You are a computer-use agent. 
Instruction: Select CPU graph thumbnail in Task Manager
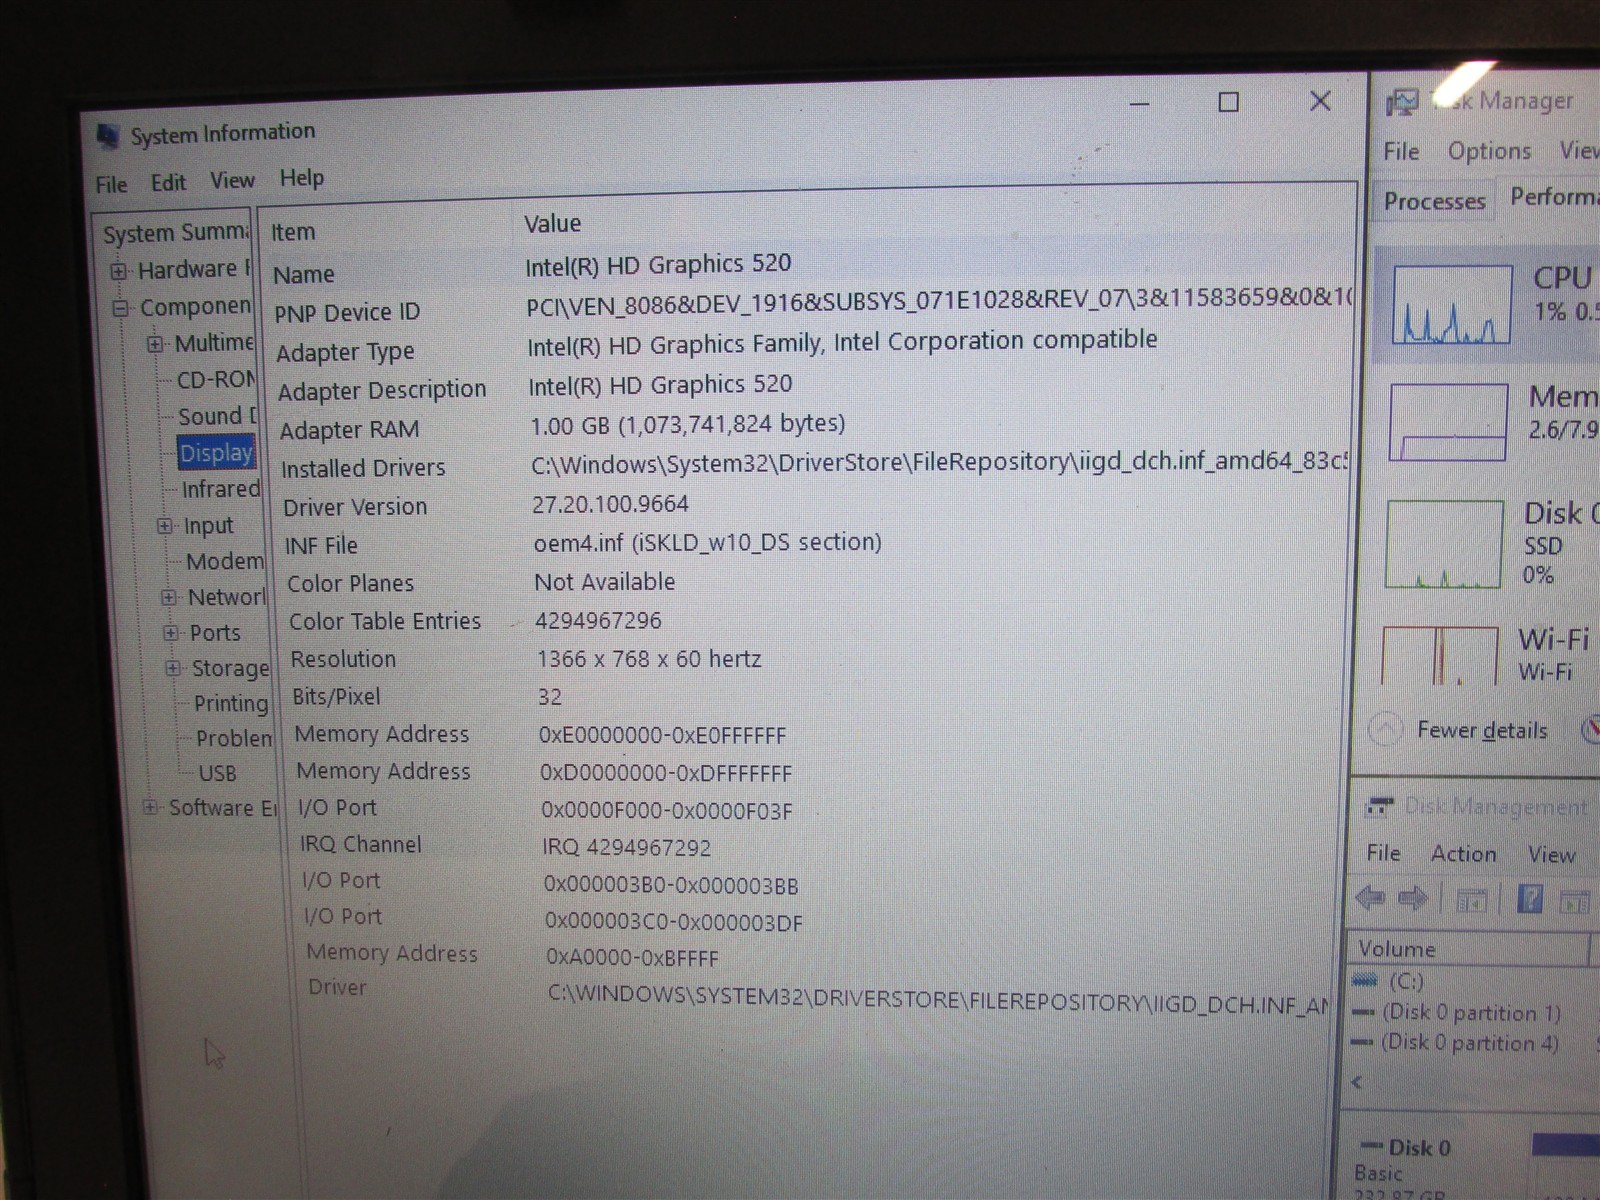[1452, 305]
